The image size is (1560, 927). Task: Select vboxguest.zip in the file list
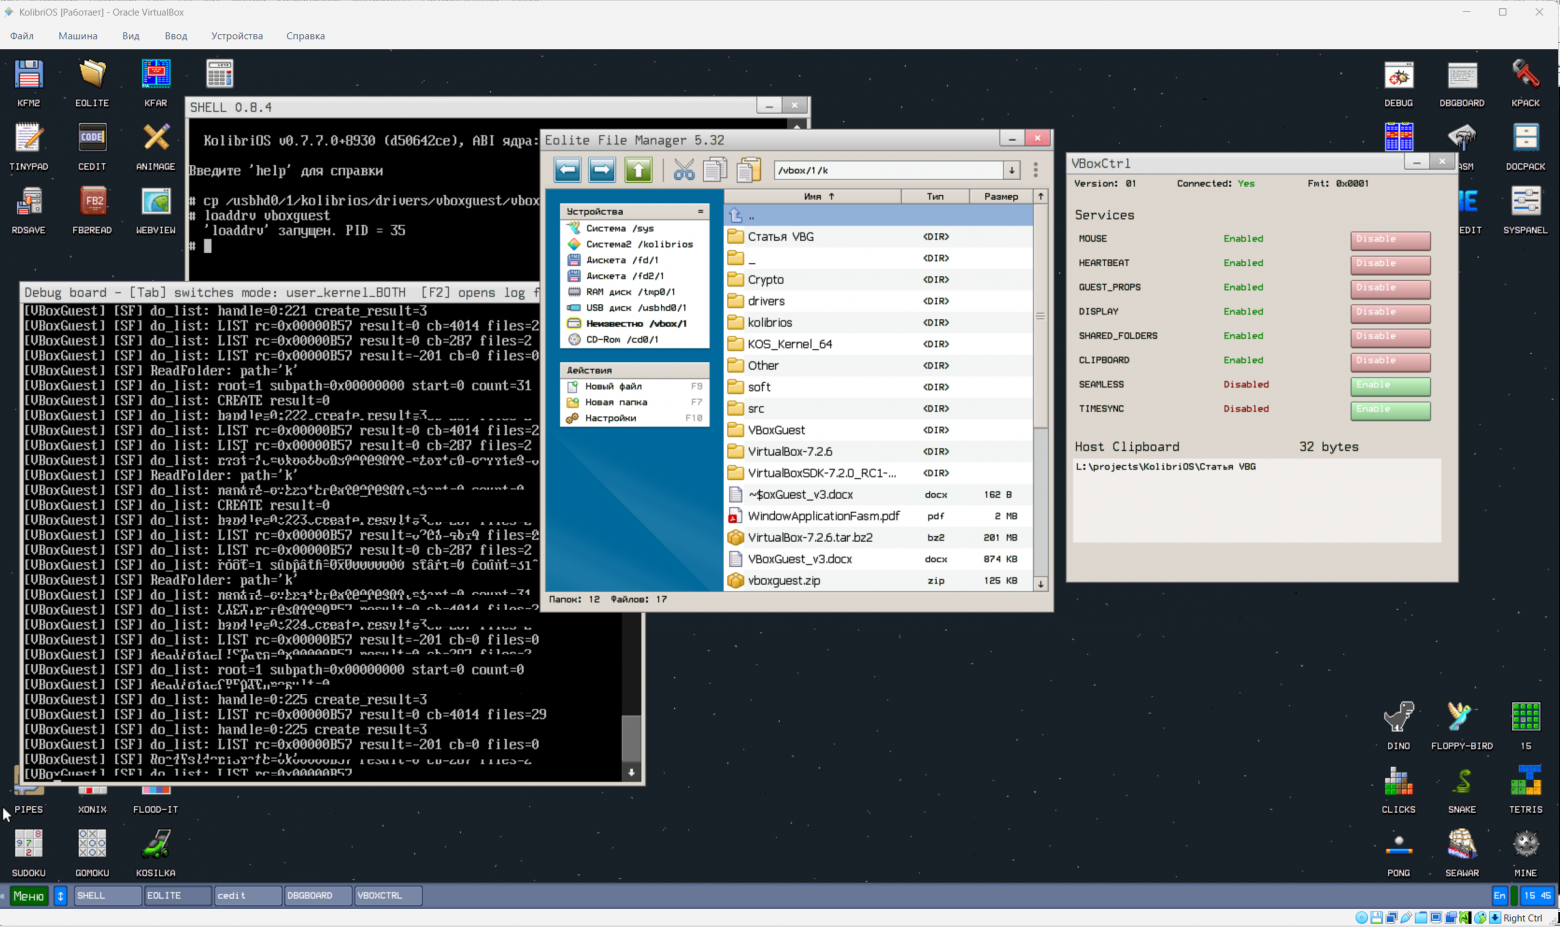click(x=878, y=580)
